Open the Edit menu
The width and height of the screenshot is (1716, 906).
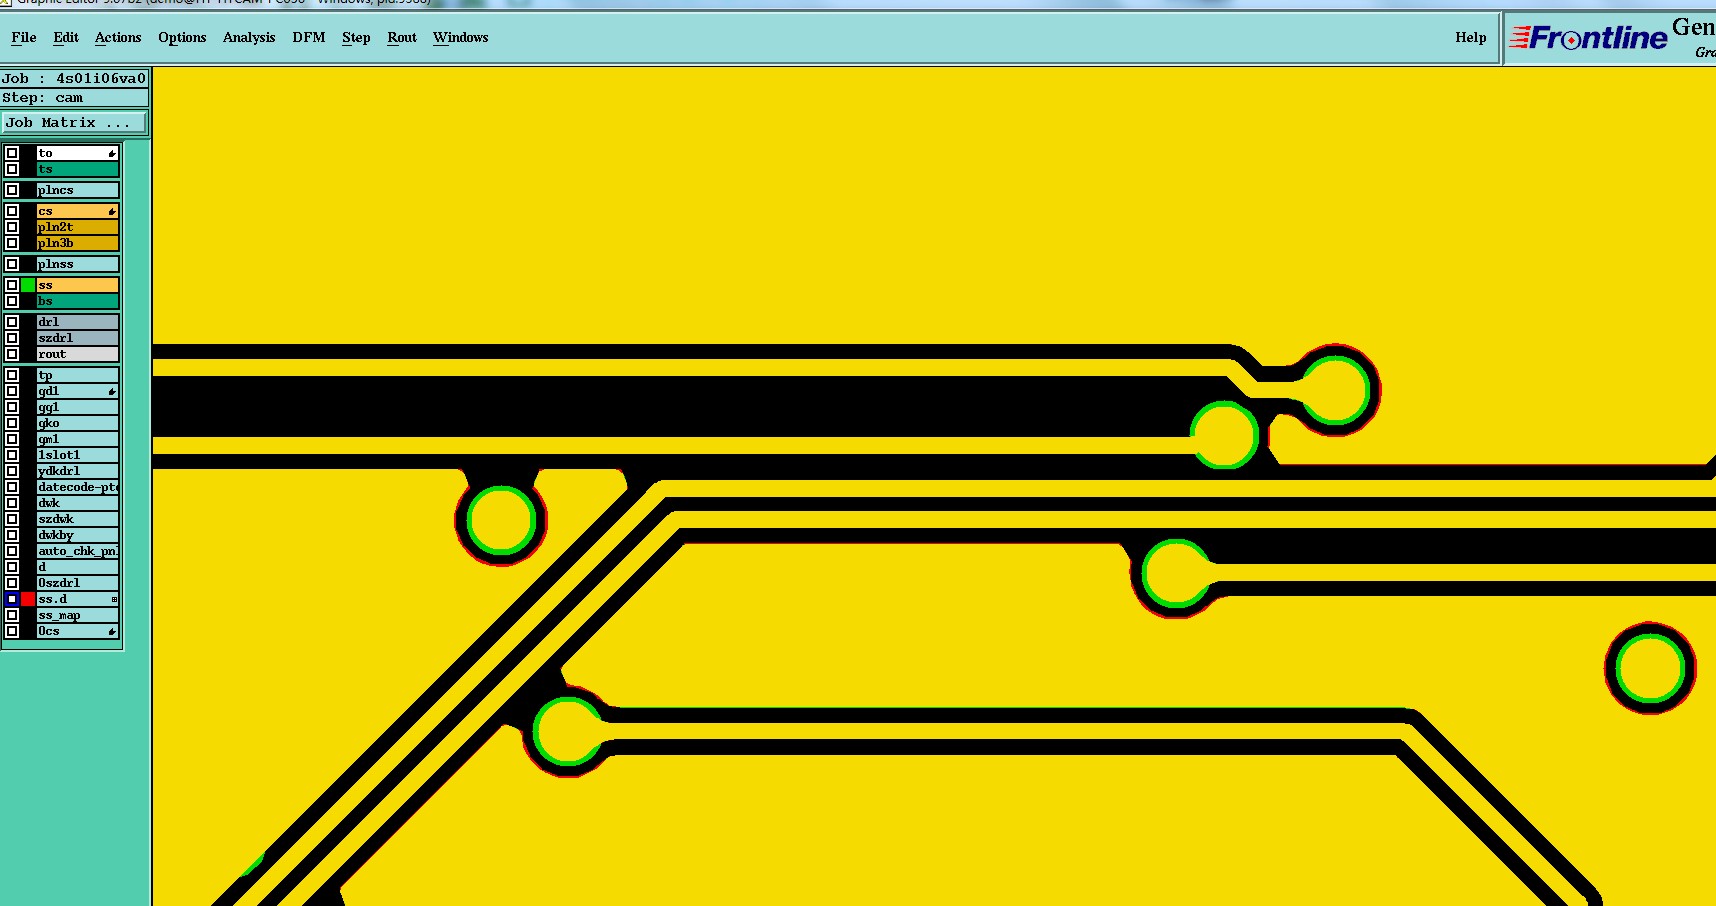[66, 37]
